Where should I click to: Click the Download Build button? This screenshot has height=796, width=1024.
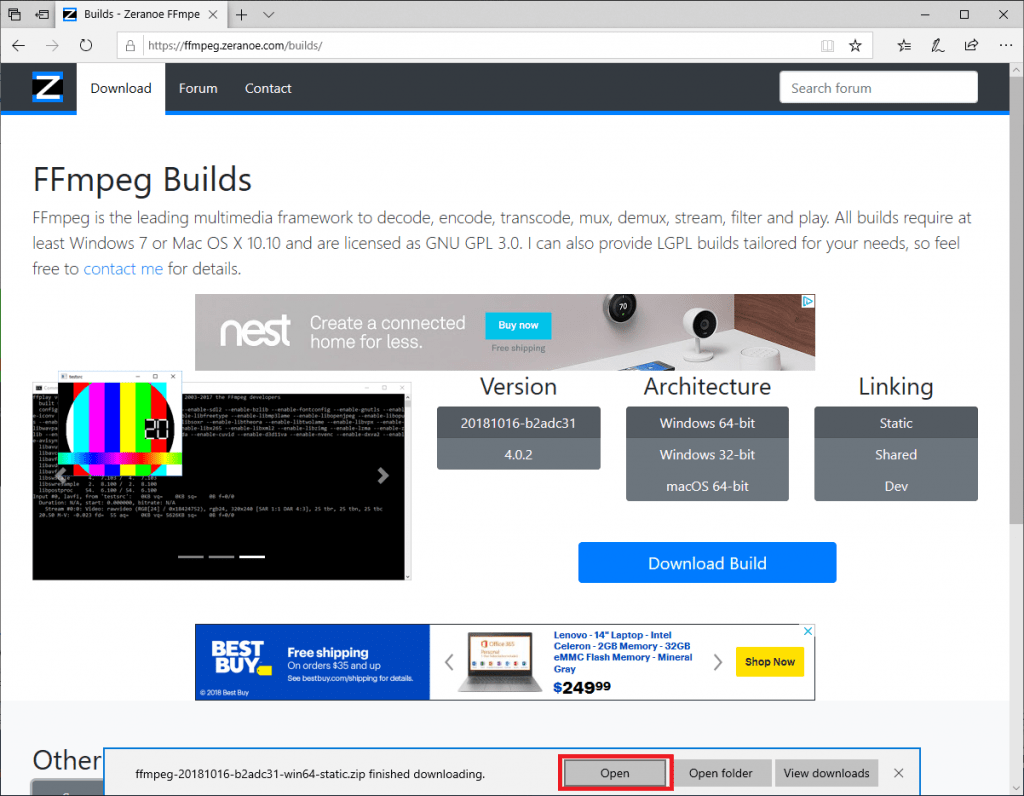click(707, 563)
